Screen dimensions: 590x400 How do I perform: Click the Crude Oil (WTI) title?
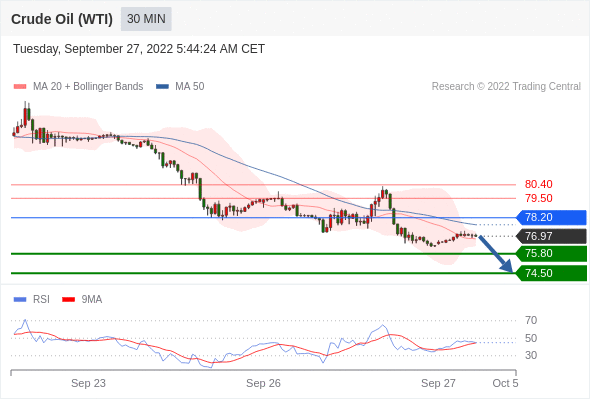tap(62, 19)
